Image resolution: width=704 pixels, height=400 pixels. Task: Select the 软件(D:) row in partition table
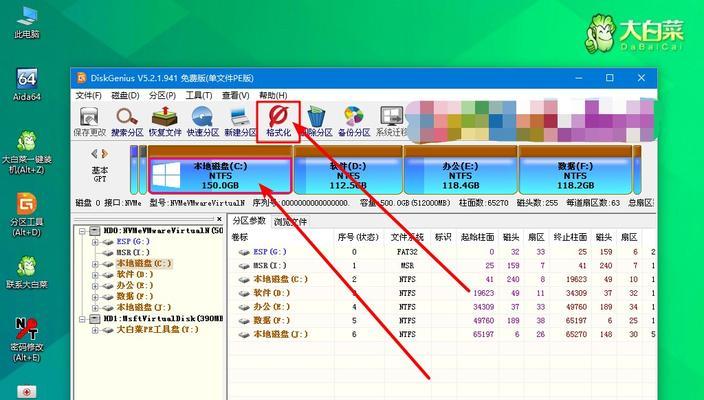pyautogui.click(x=442, y=293)
